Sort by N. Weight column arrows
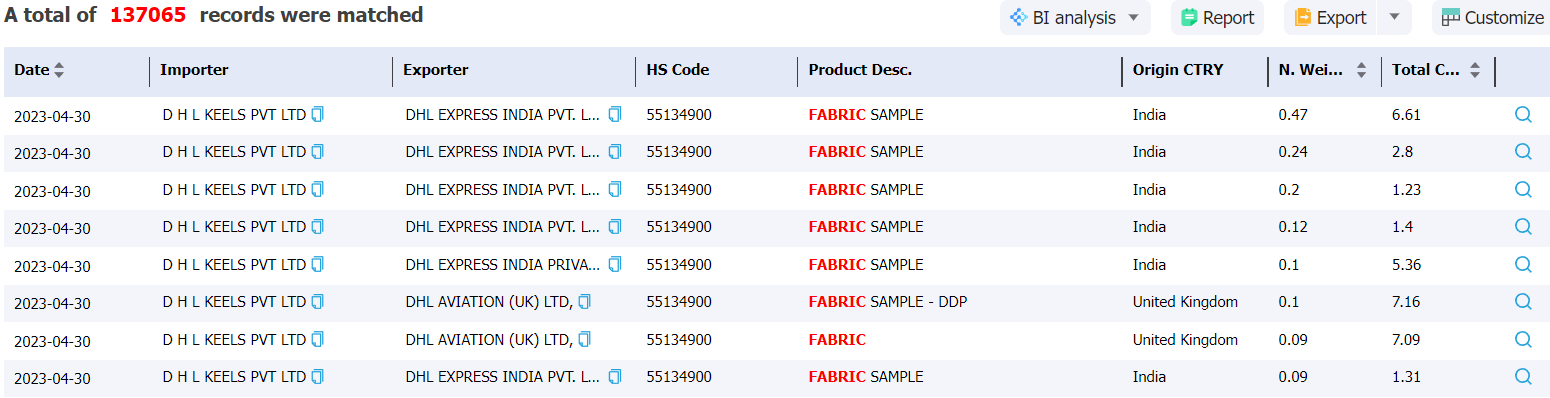Viewport: 1550px width, 398px height. [1361, 70]
